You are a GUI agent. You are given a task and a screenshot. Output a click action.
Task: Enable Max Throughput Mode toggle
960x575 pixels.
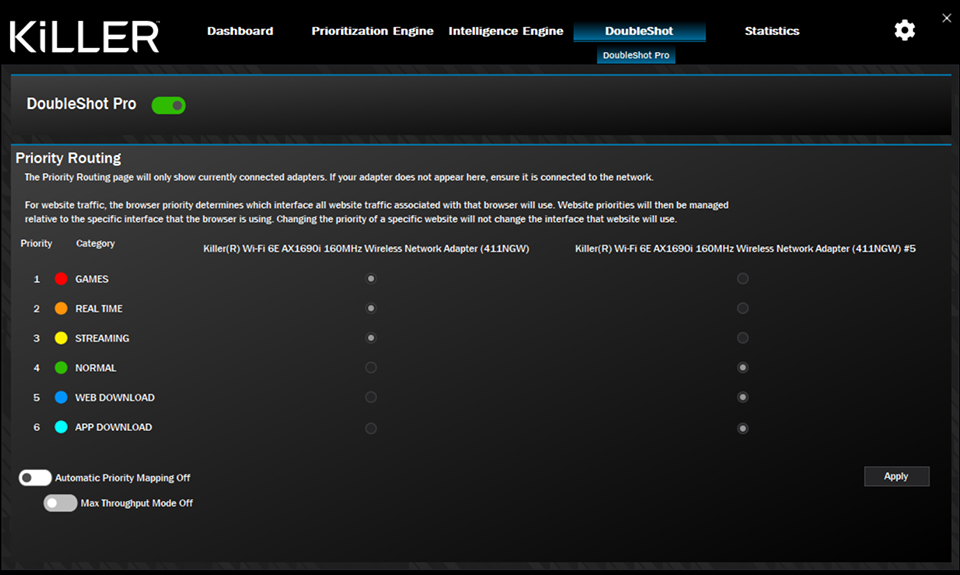click(x=60, y=503)
